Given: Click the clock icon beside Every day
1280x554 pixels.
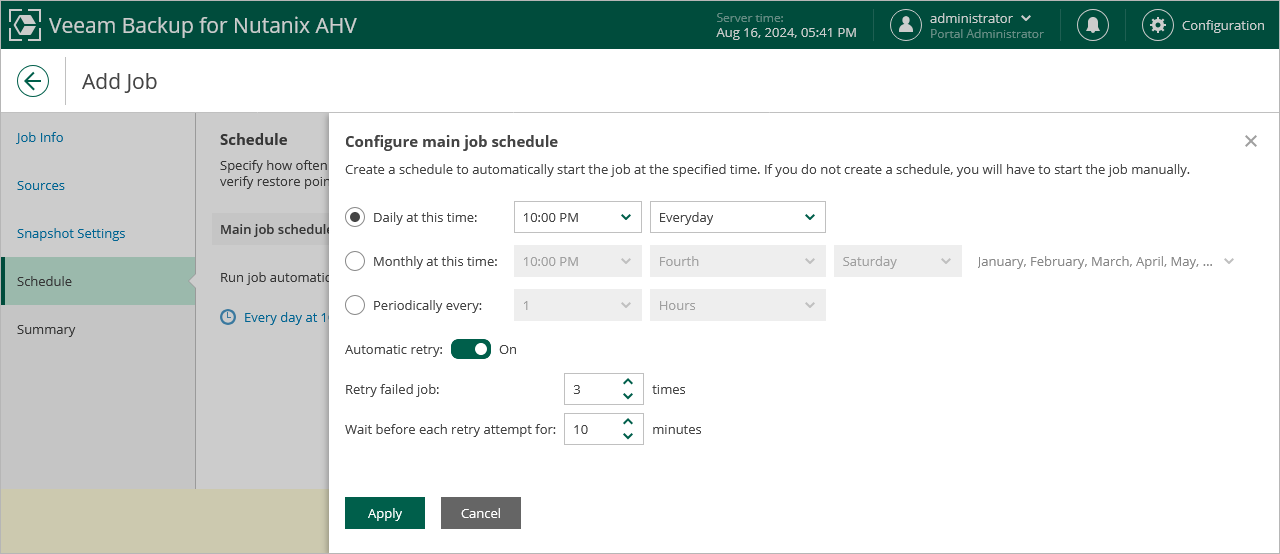Looking at the screenshot, I should pyautogui.click(x=229, y=317).
